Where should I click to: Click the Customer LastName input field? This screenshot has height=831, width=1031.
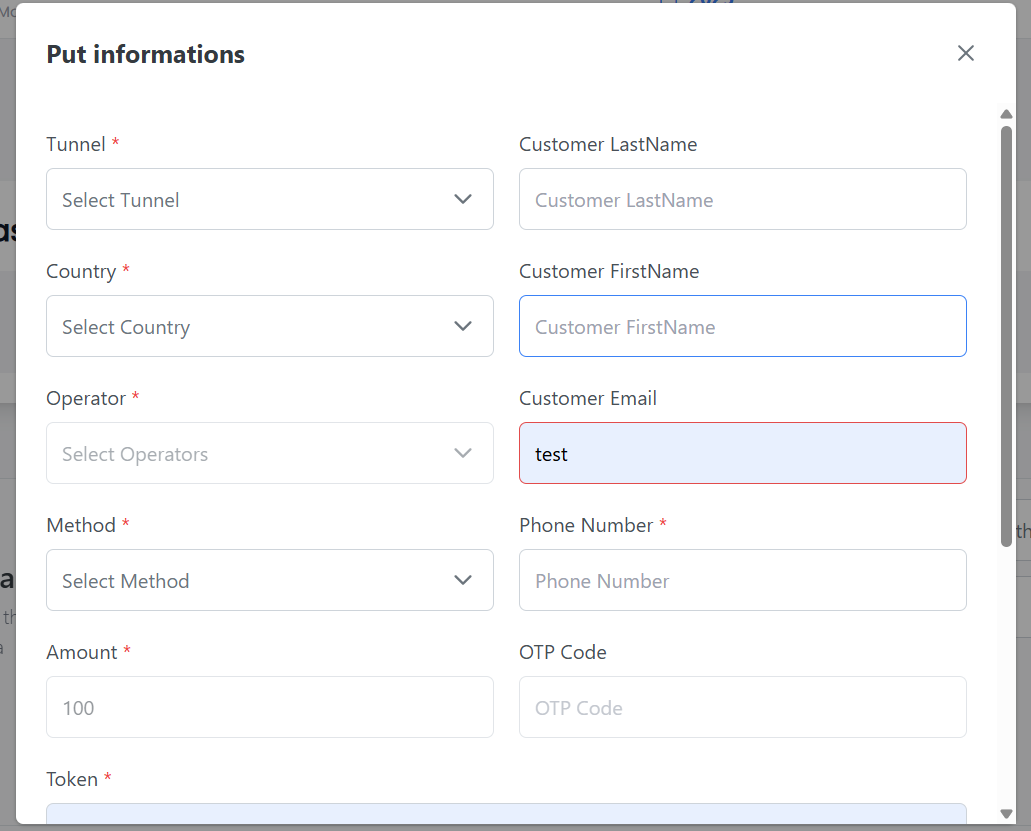742,199
